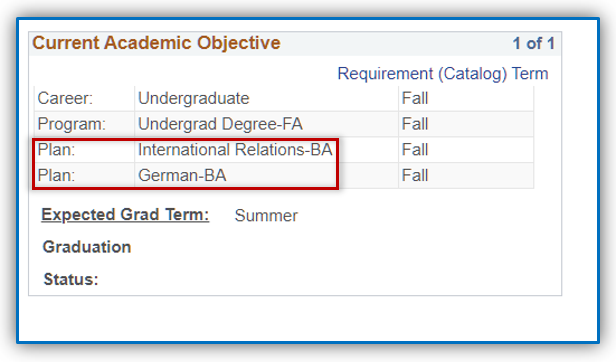Click Fall term for International Relations-BA

(415, 150)
